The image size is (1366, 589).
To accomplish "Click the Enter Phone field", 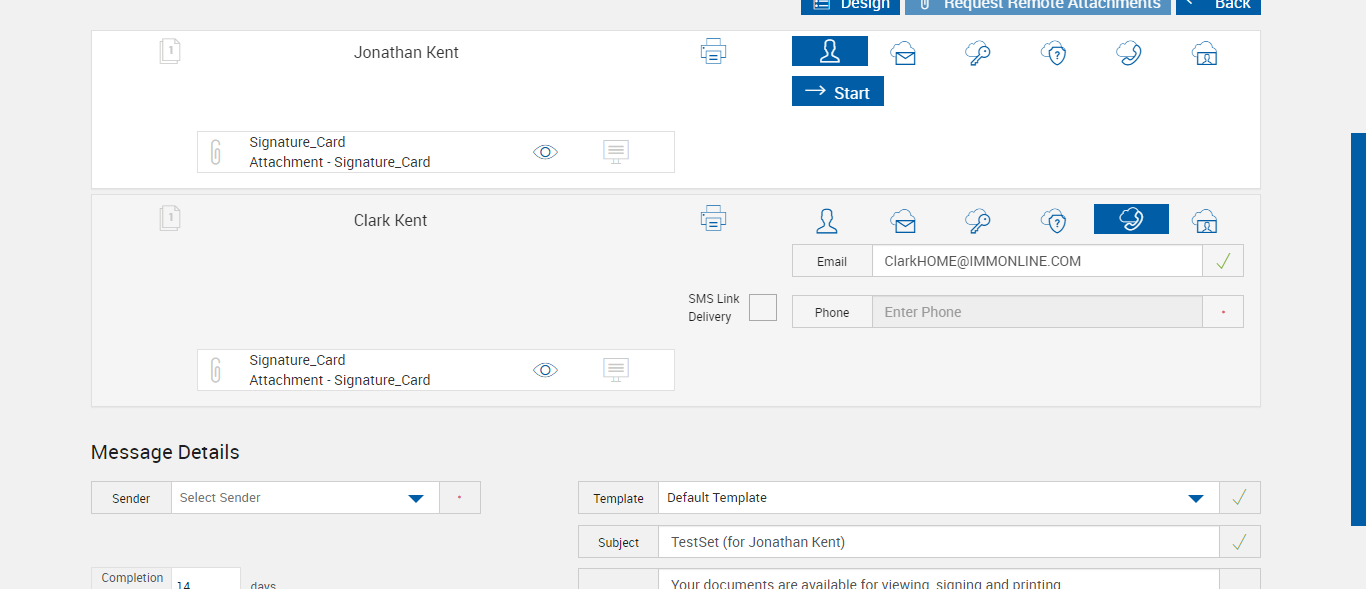I will (x=1037, y=312).
